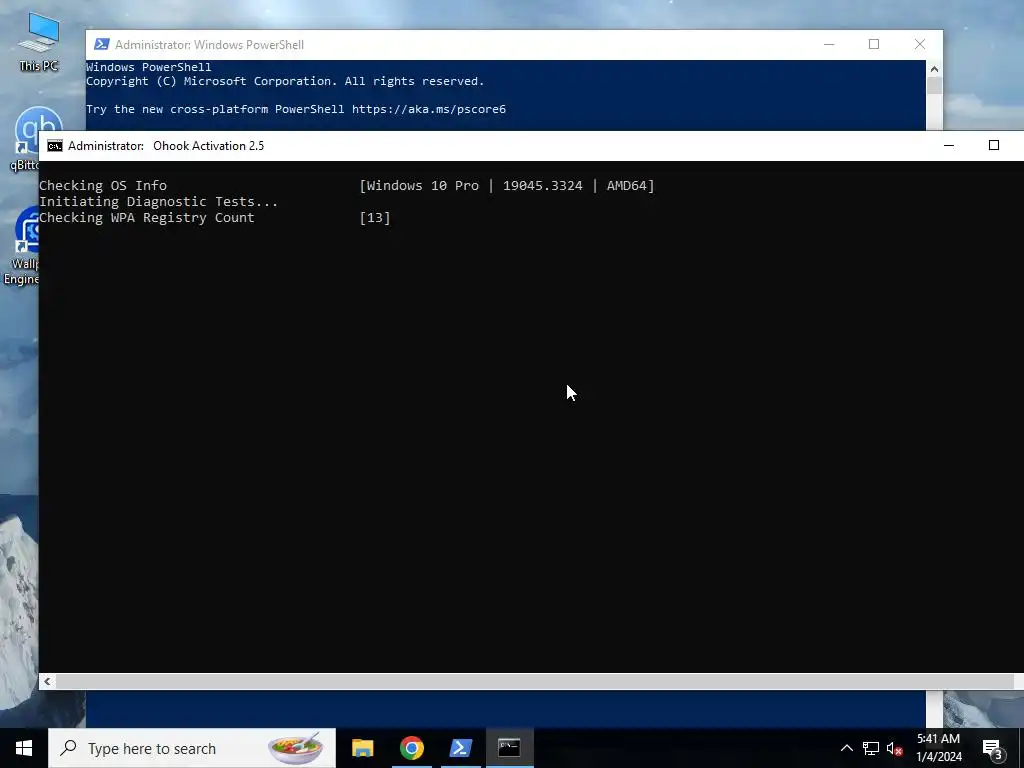Open the Windows Start menu

(24, 748)
